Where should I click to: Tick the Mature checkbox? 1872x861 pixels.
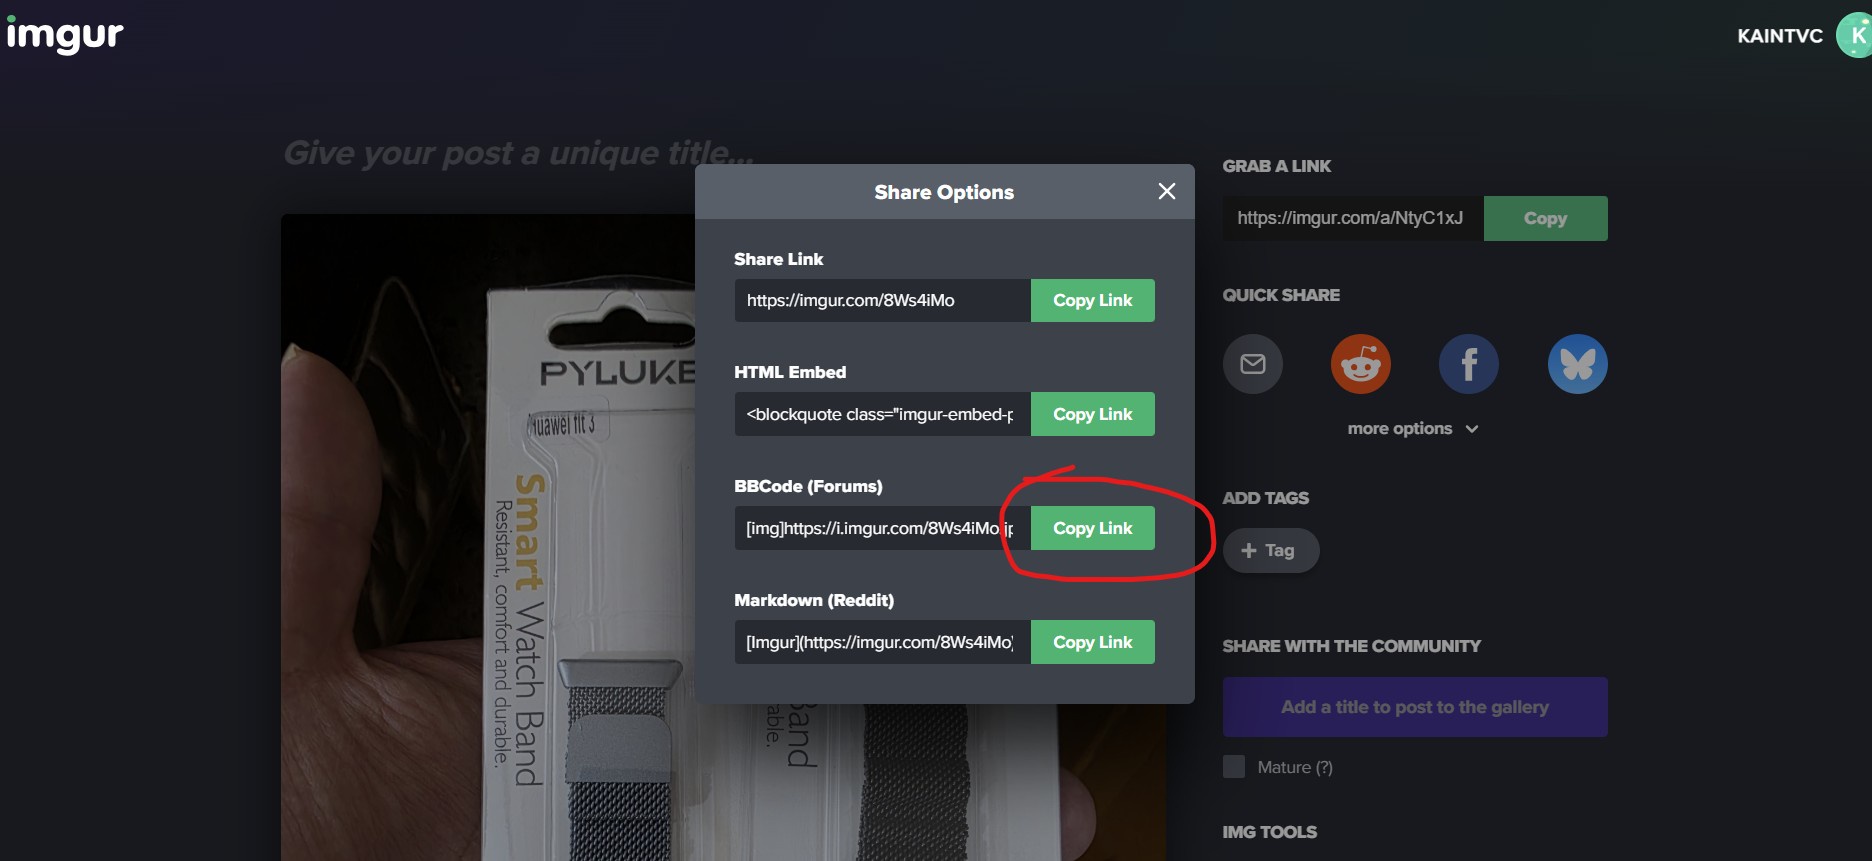tap(1234, 767)
